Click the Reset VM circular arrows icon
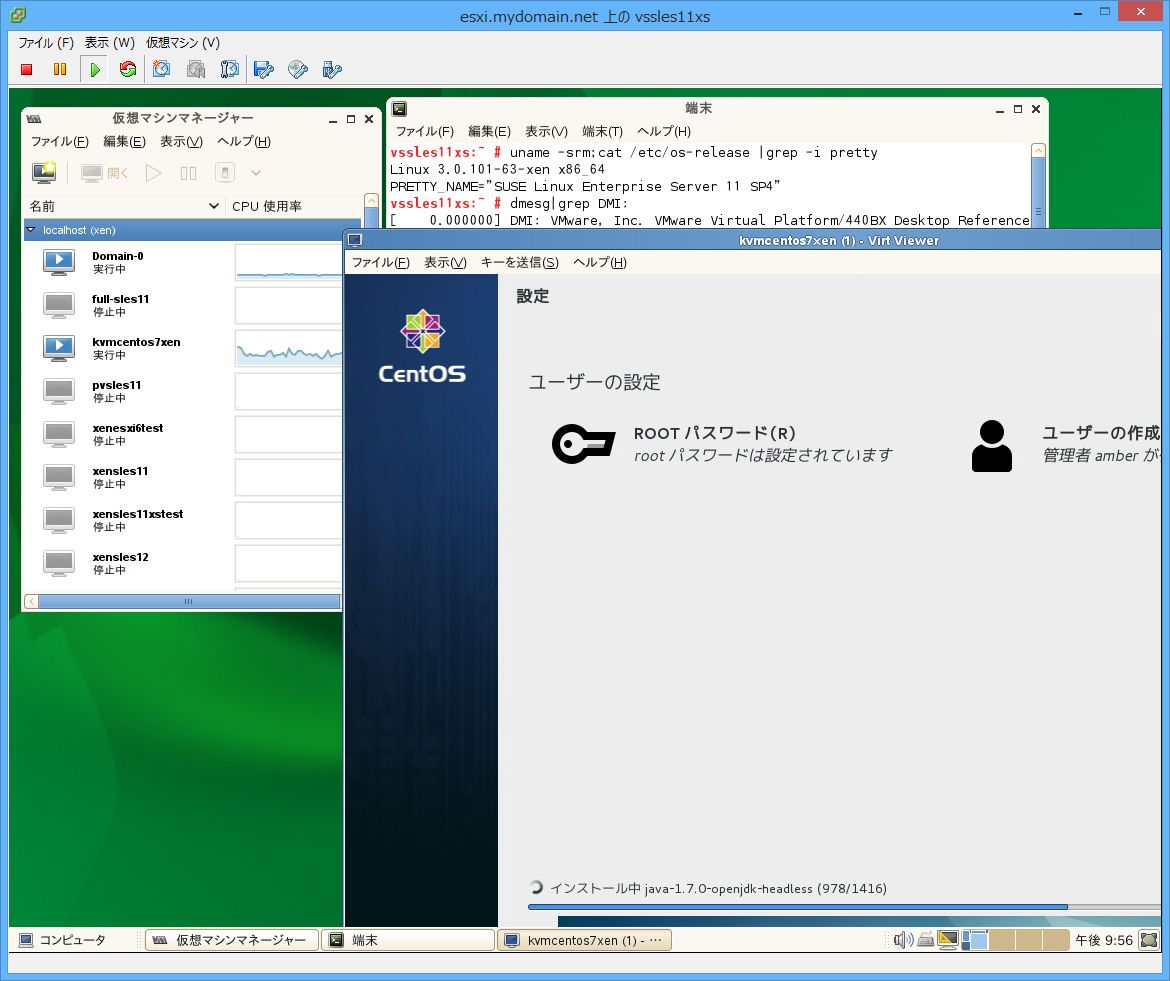The image size is (1170, 981). coord(128,69)
